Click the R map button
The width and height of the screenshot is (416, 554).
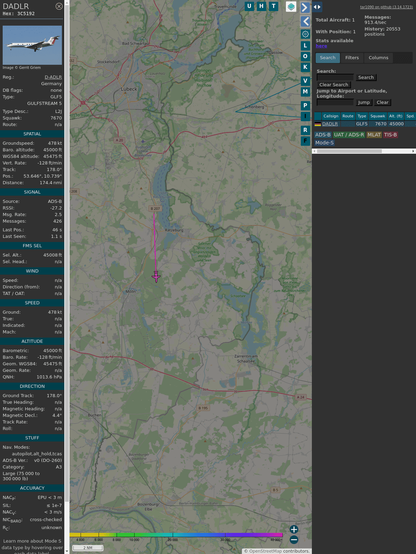pyautogui.click(x=305, y=130)
